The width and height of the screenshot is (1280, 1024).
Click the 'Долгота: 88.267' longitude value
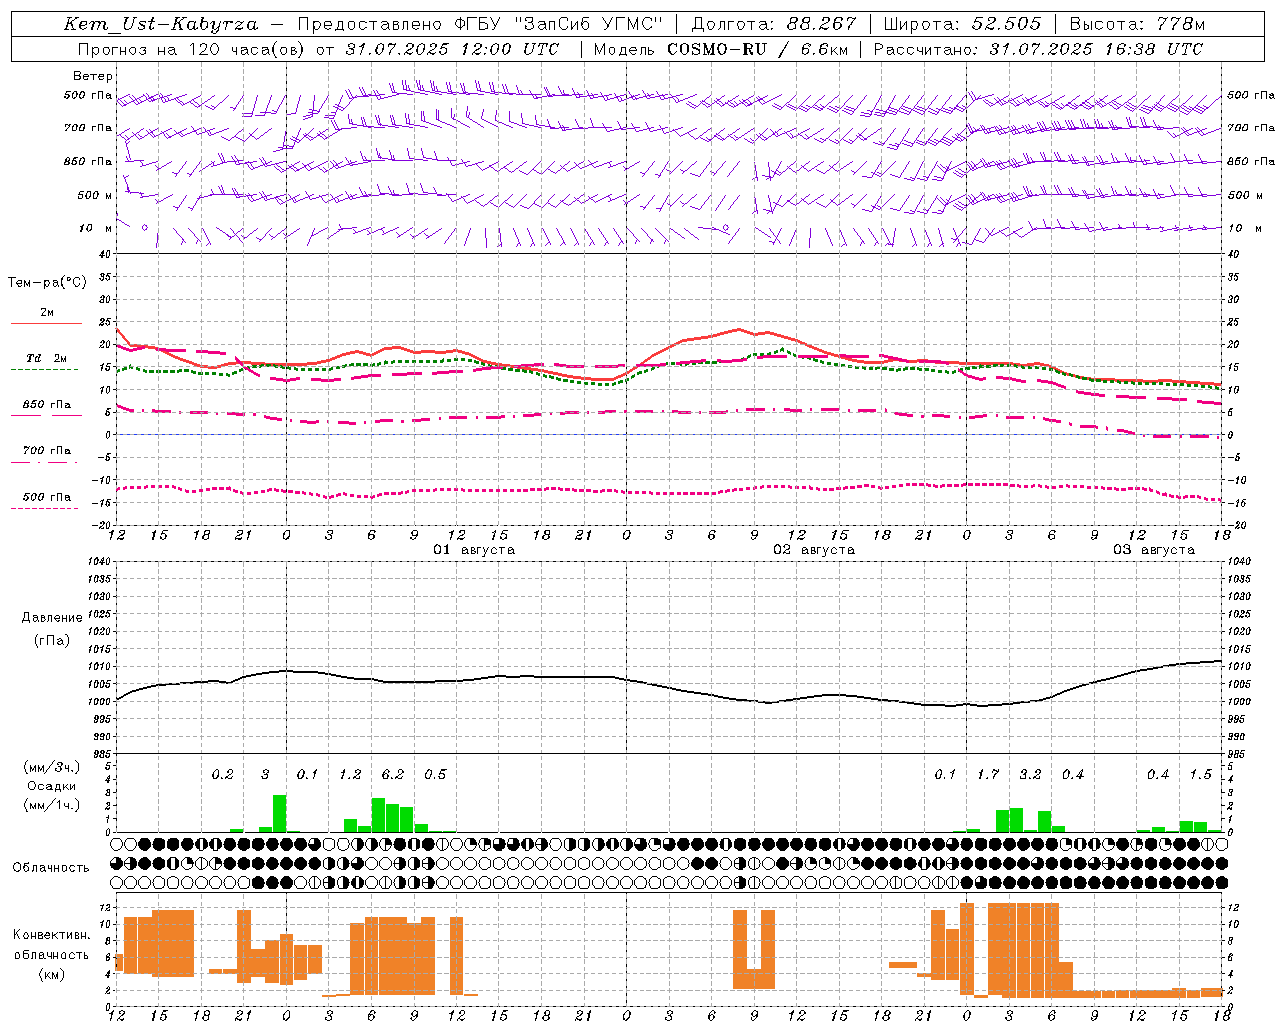tap(773, 24)
